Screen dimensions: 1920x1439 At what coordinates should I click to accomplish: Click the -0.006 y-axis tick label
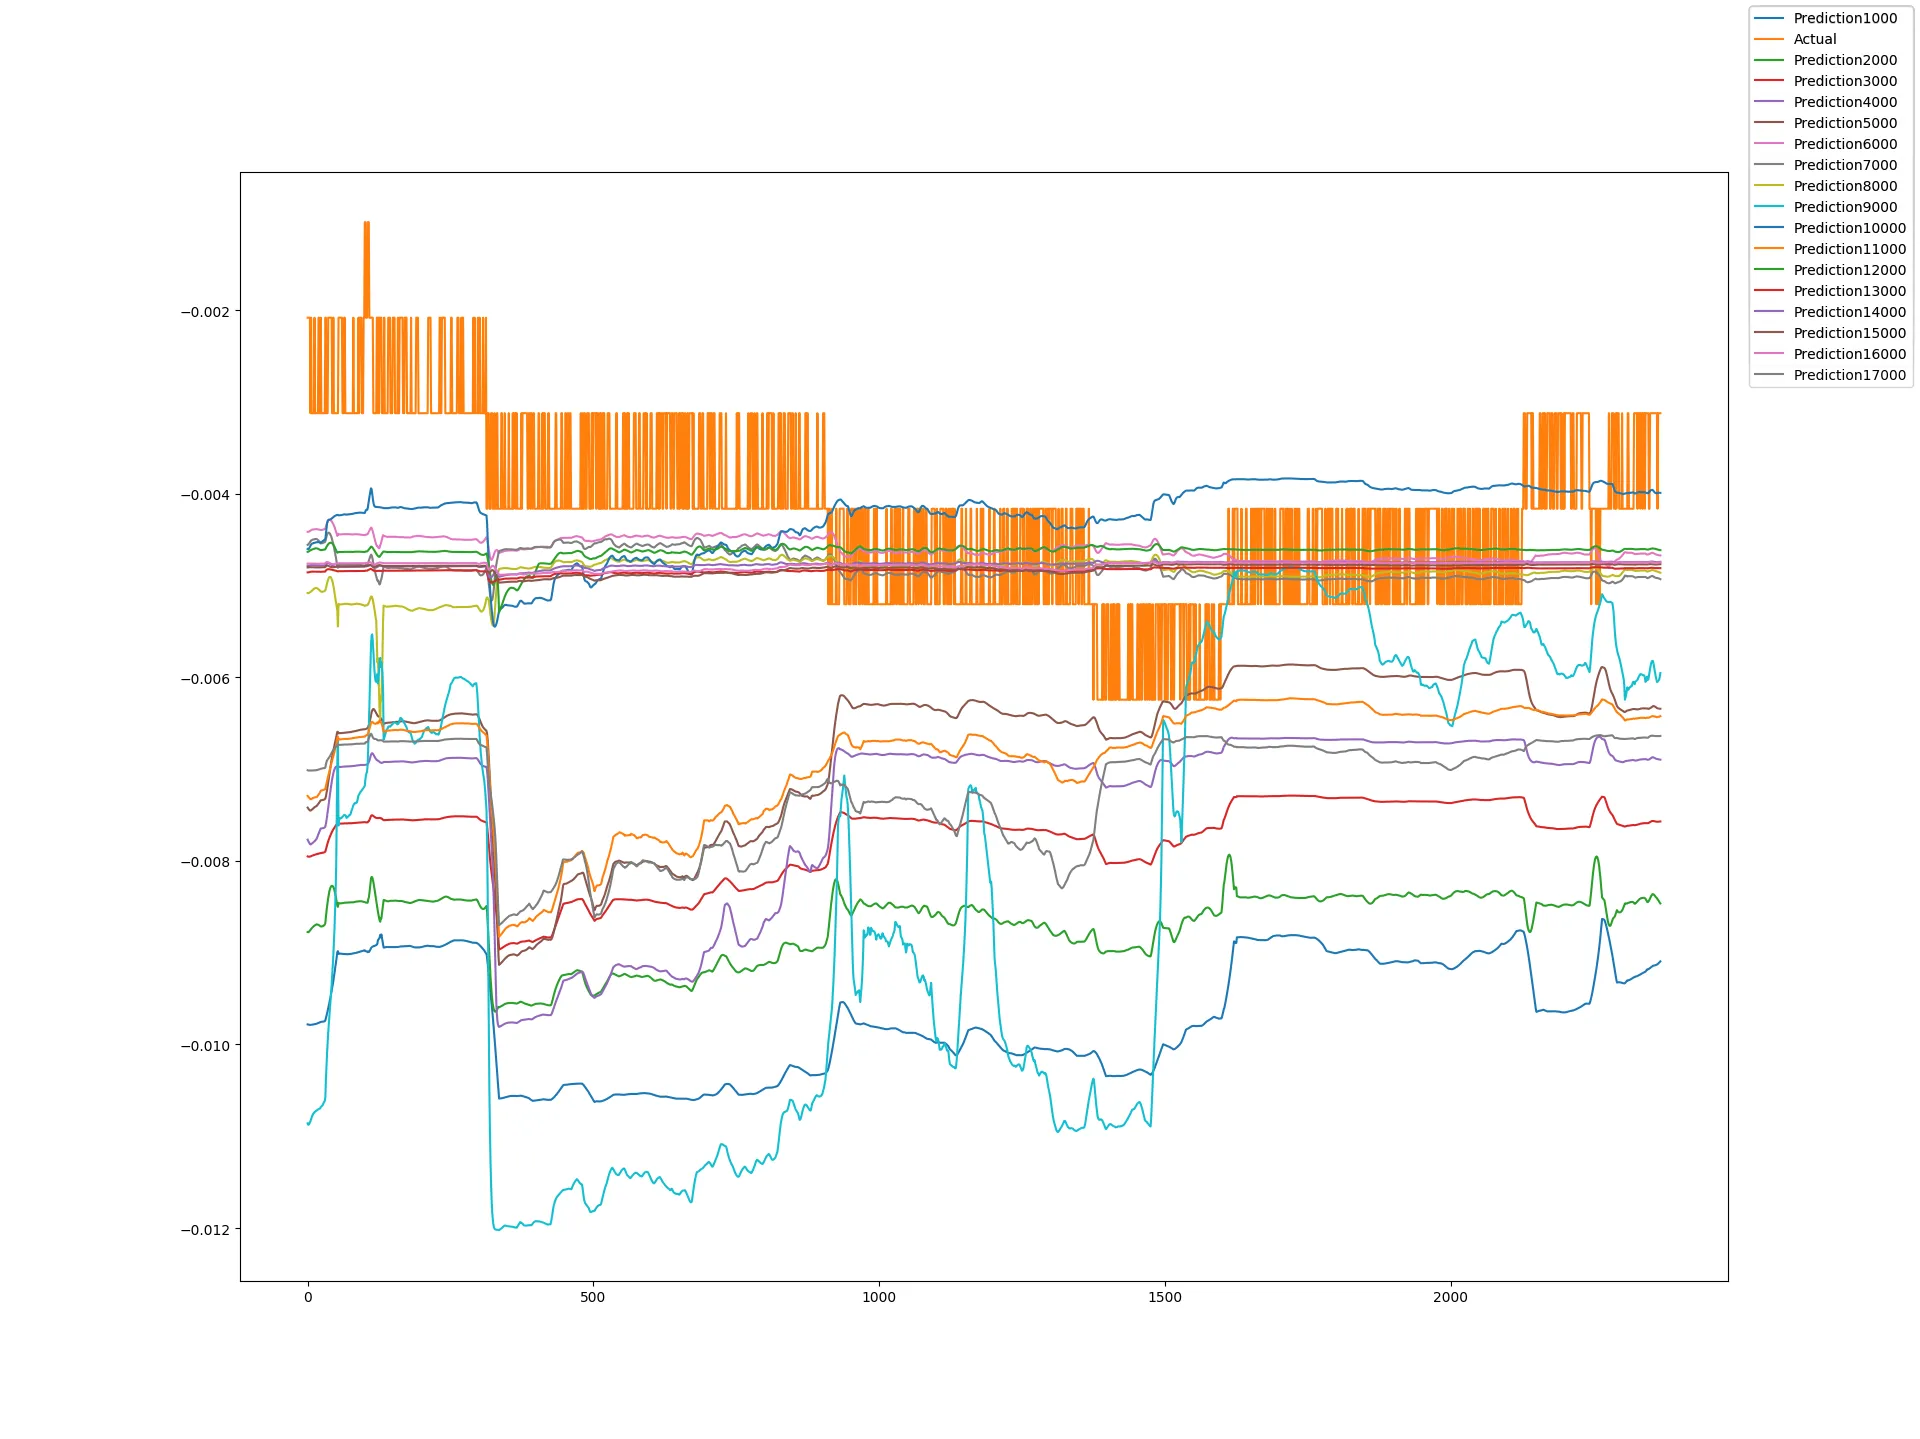tap(204, 679)
